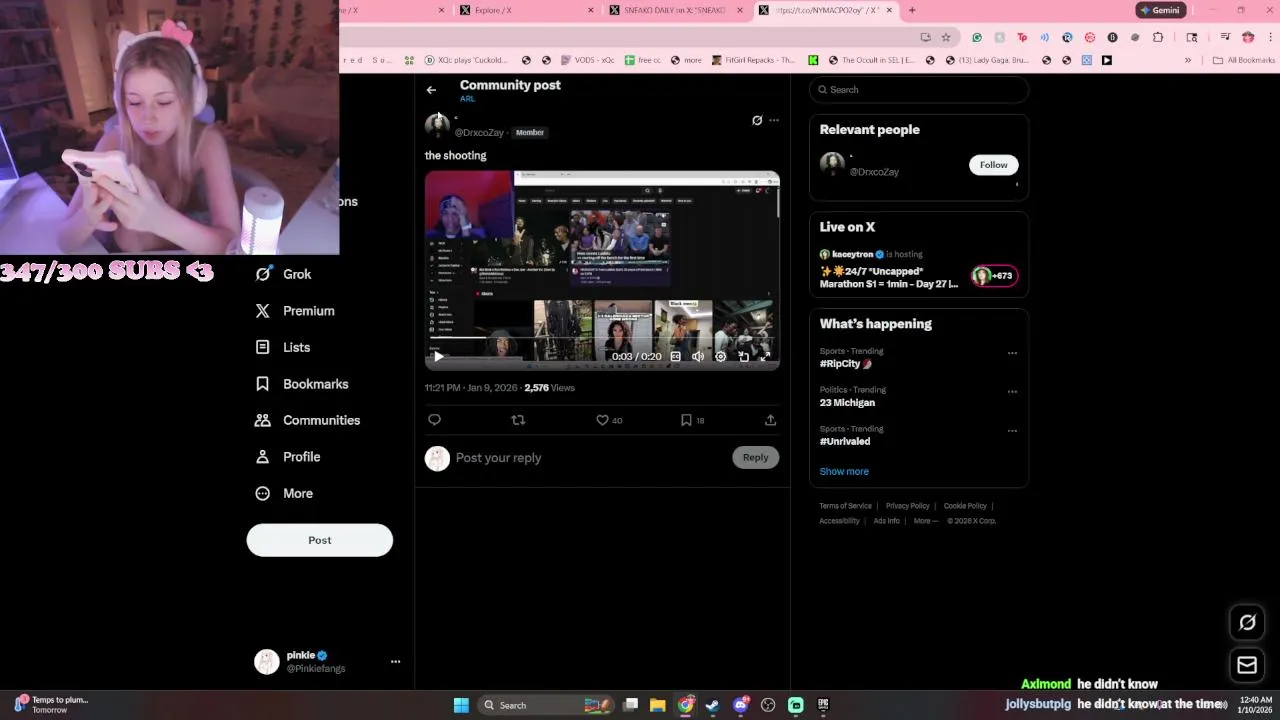Open Grok from the sidebar
This screenshot has width=1280, height=720.
284,274
